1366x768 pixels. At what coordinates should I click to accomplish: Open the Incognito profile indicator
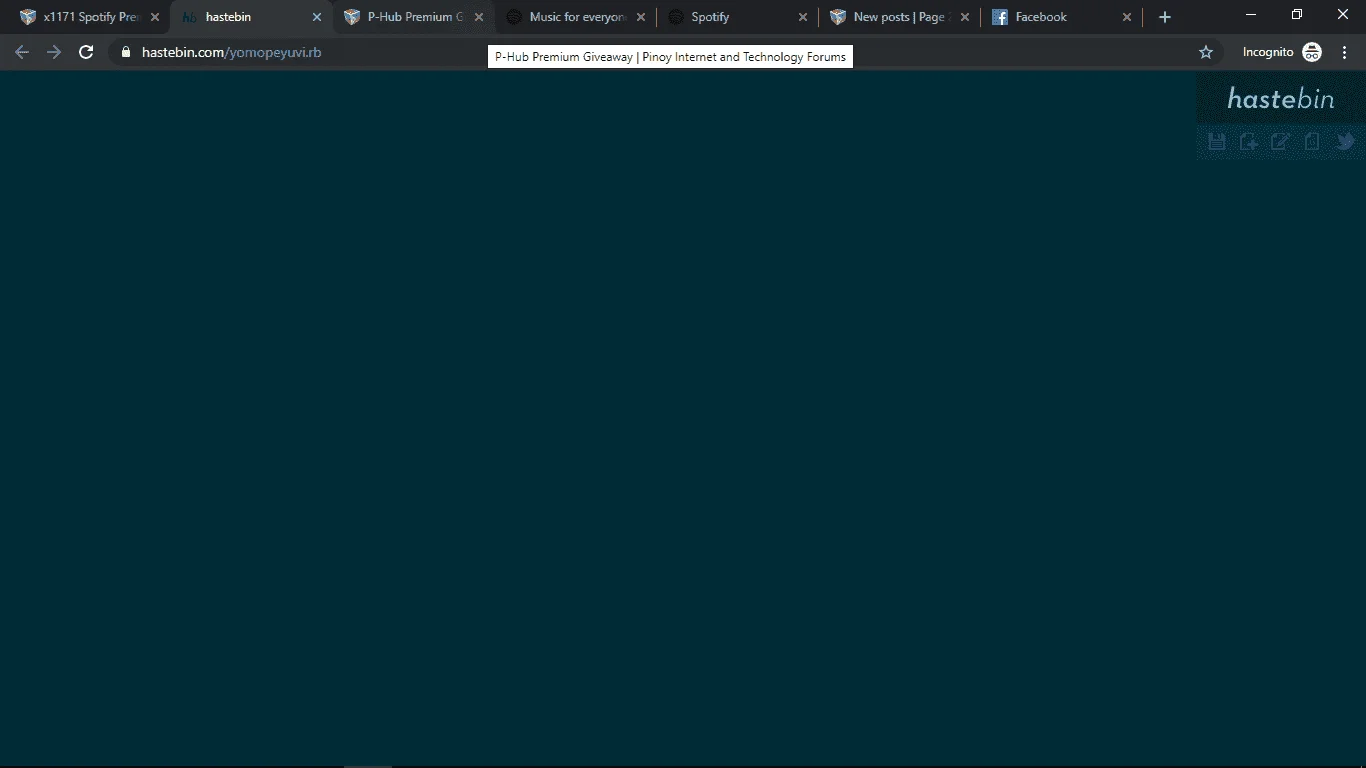[1282, 52]
